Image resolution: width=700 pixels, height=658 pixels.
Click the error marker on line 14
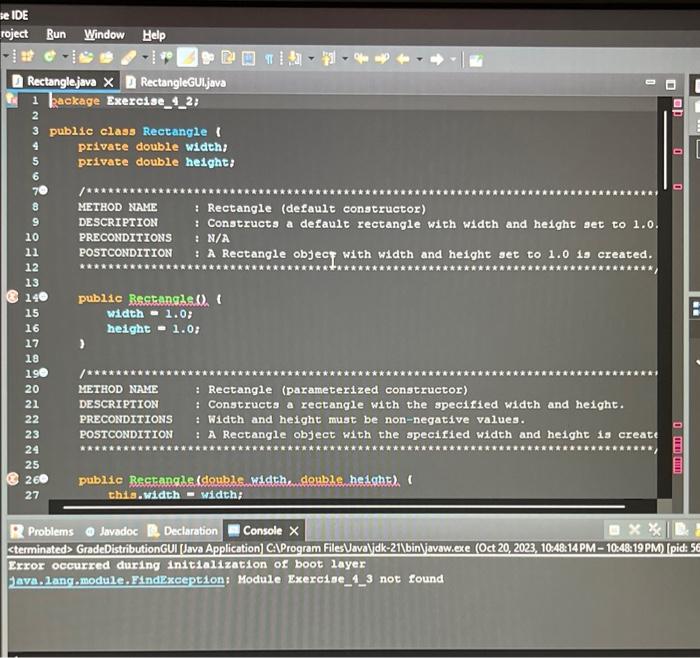click(12, 297)
